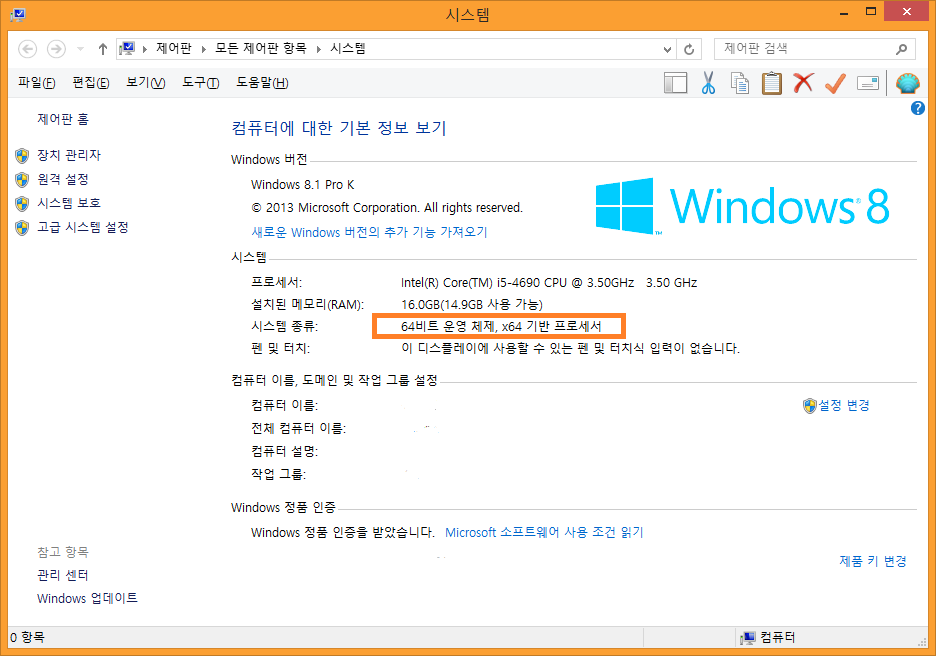936x656 pixels.
Task: Open recent locations dropdown arrow
Action: 80,49
